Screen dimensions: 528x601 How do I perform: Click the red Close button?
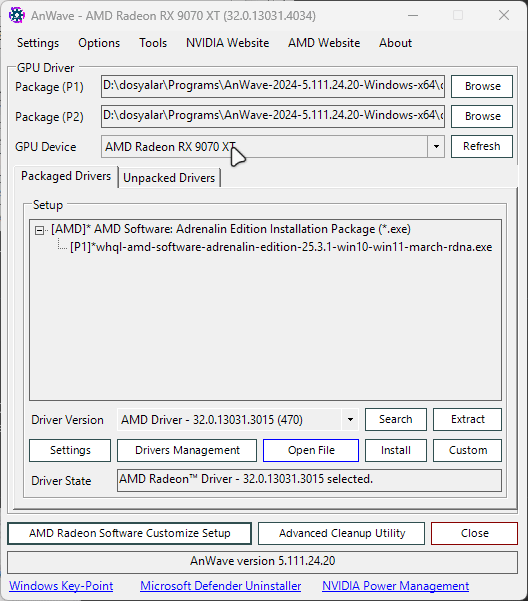click(x=474, y=533)
